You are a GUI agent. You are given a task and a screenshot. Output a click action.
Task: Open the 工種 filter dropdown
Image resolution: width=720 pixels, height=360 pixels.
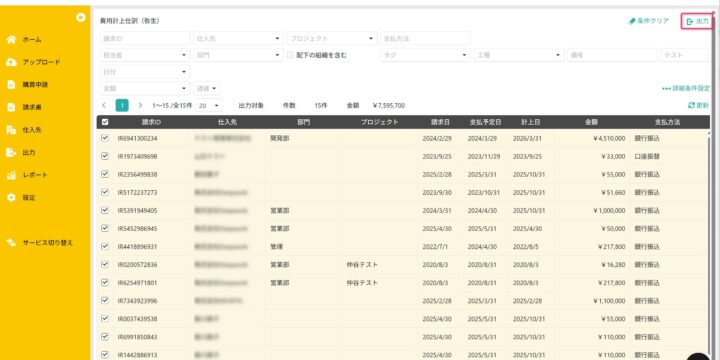519,55
